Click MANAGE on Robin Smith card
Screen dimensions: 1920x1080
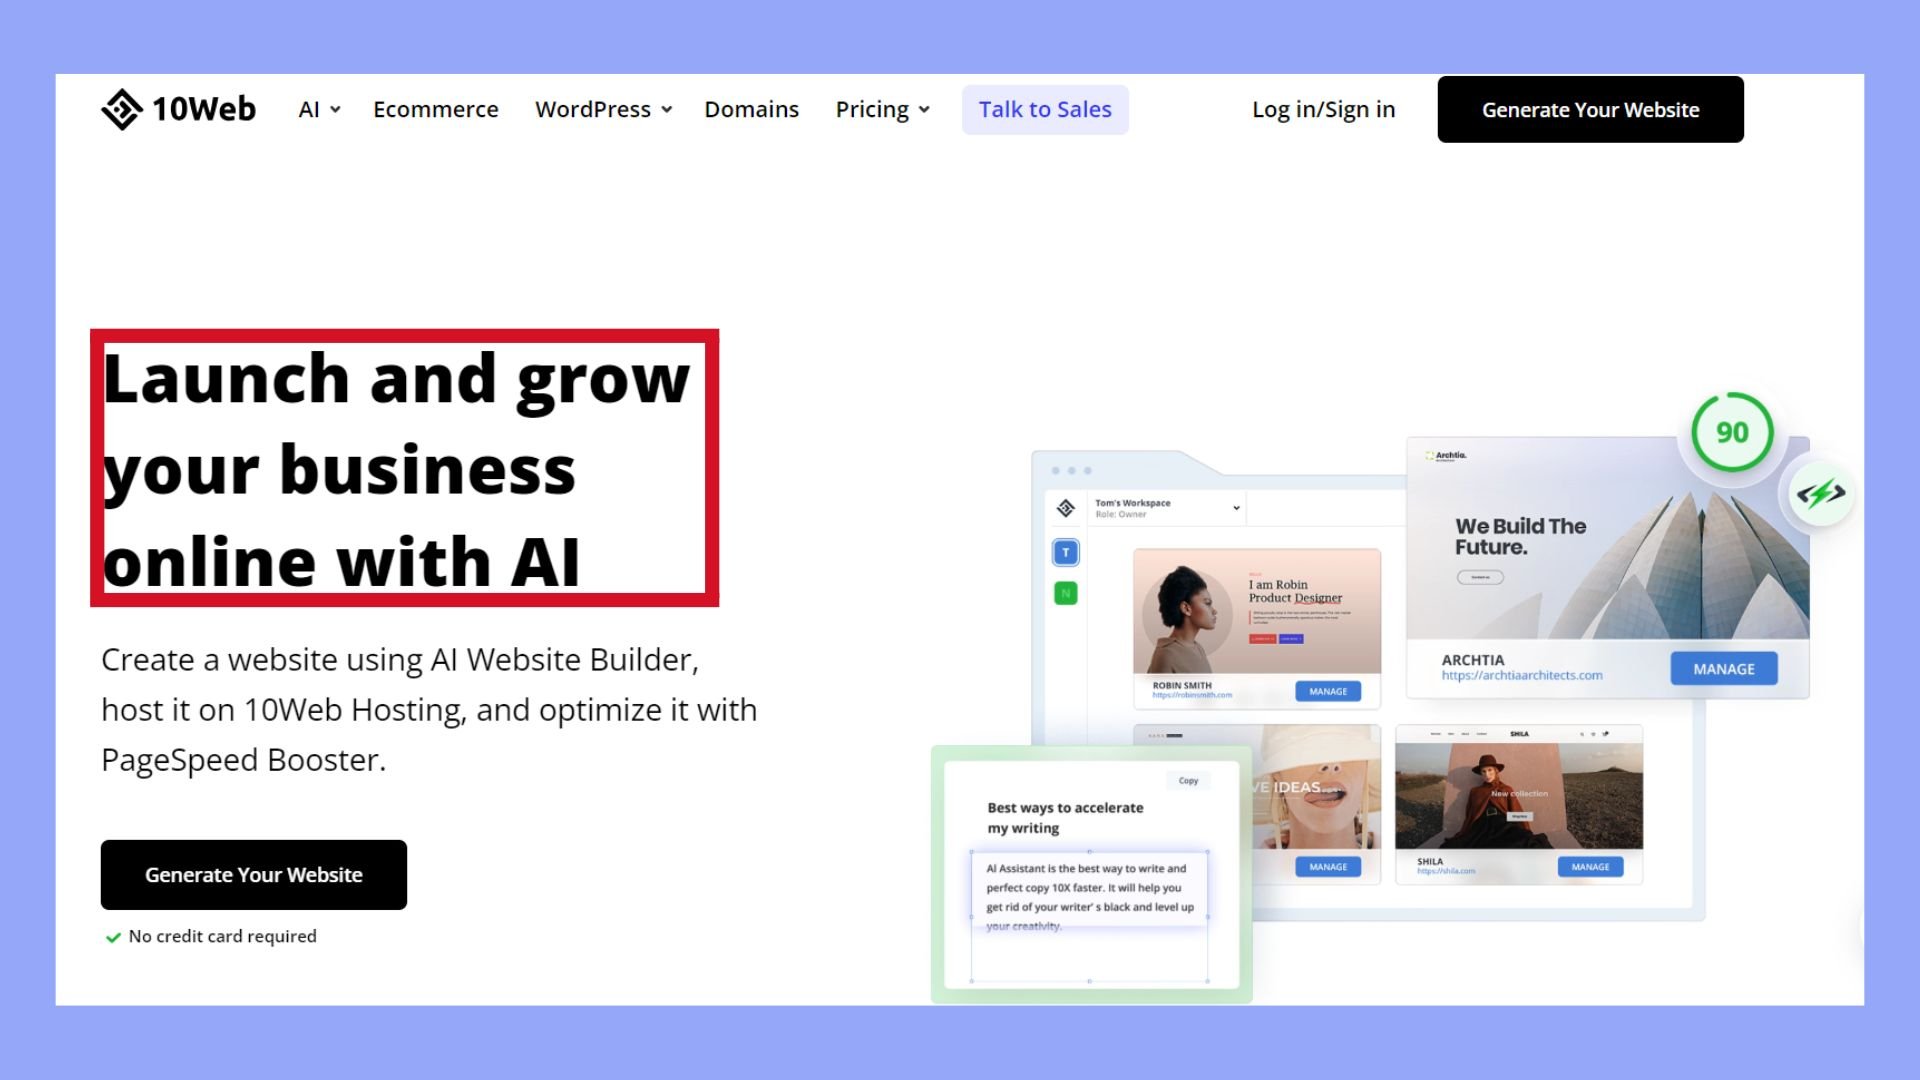click(x=1328, y=691)
